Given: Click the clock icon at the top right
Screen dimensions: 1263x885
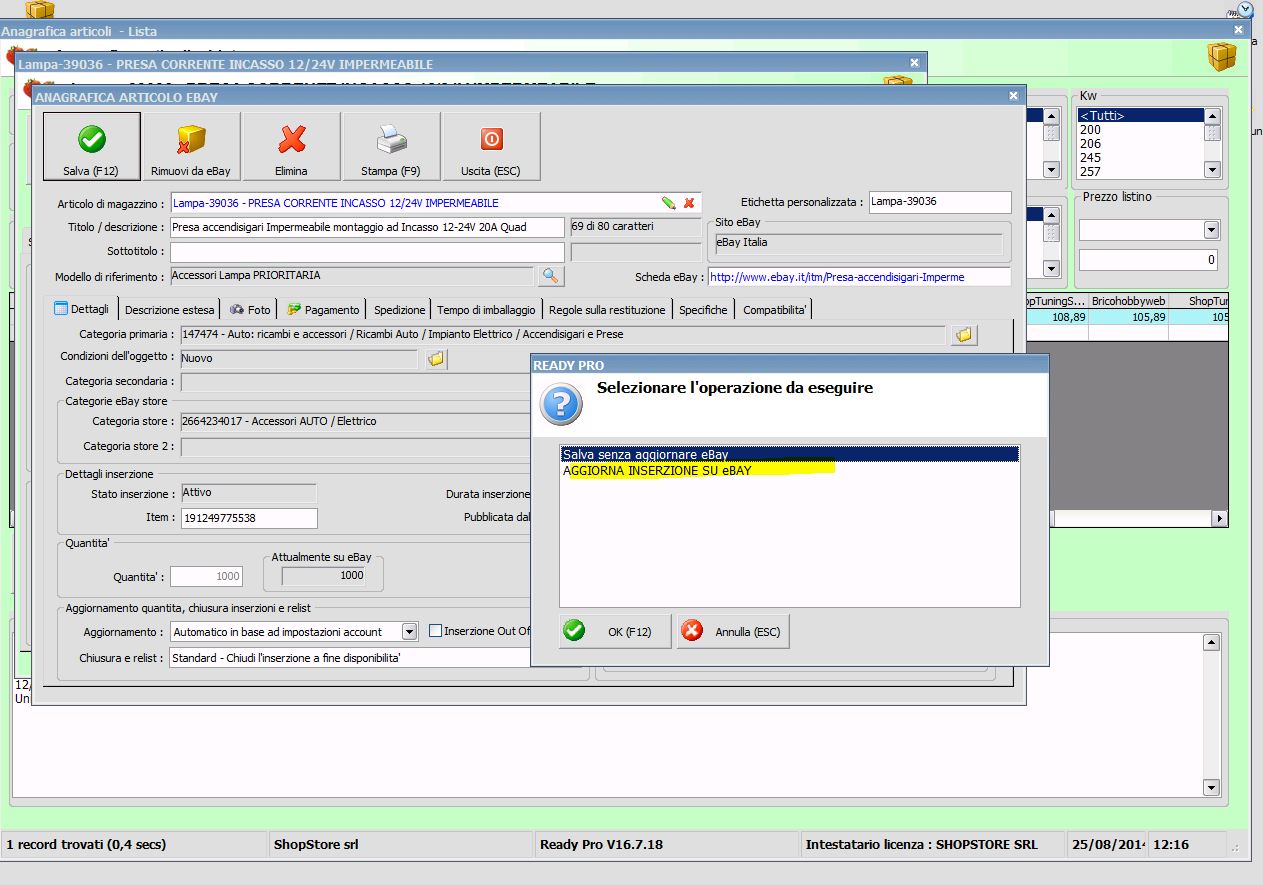Looking at the screenshot, I should [1245, 10].
